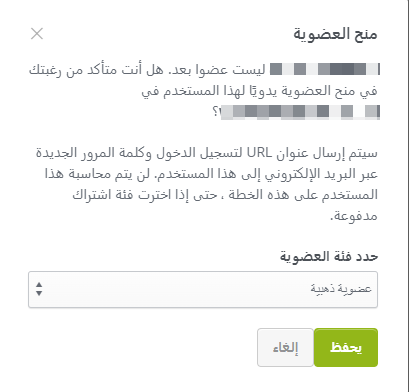The width and height of the screenshot is (409, 392).
Task: Click the downward triangle in the select box
Action: (39, 293)
